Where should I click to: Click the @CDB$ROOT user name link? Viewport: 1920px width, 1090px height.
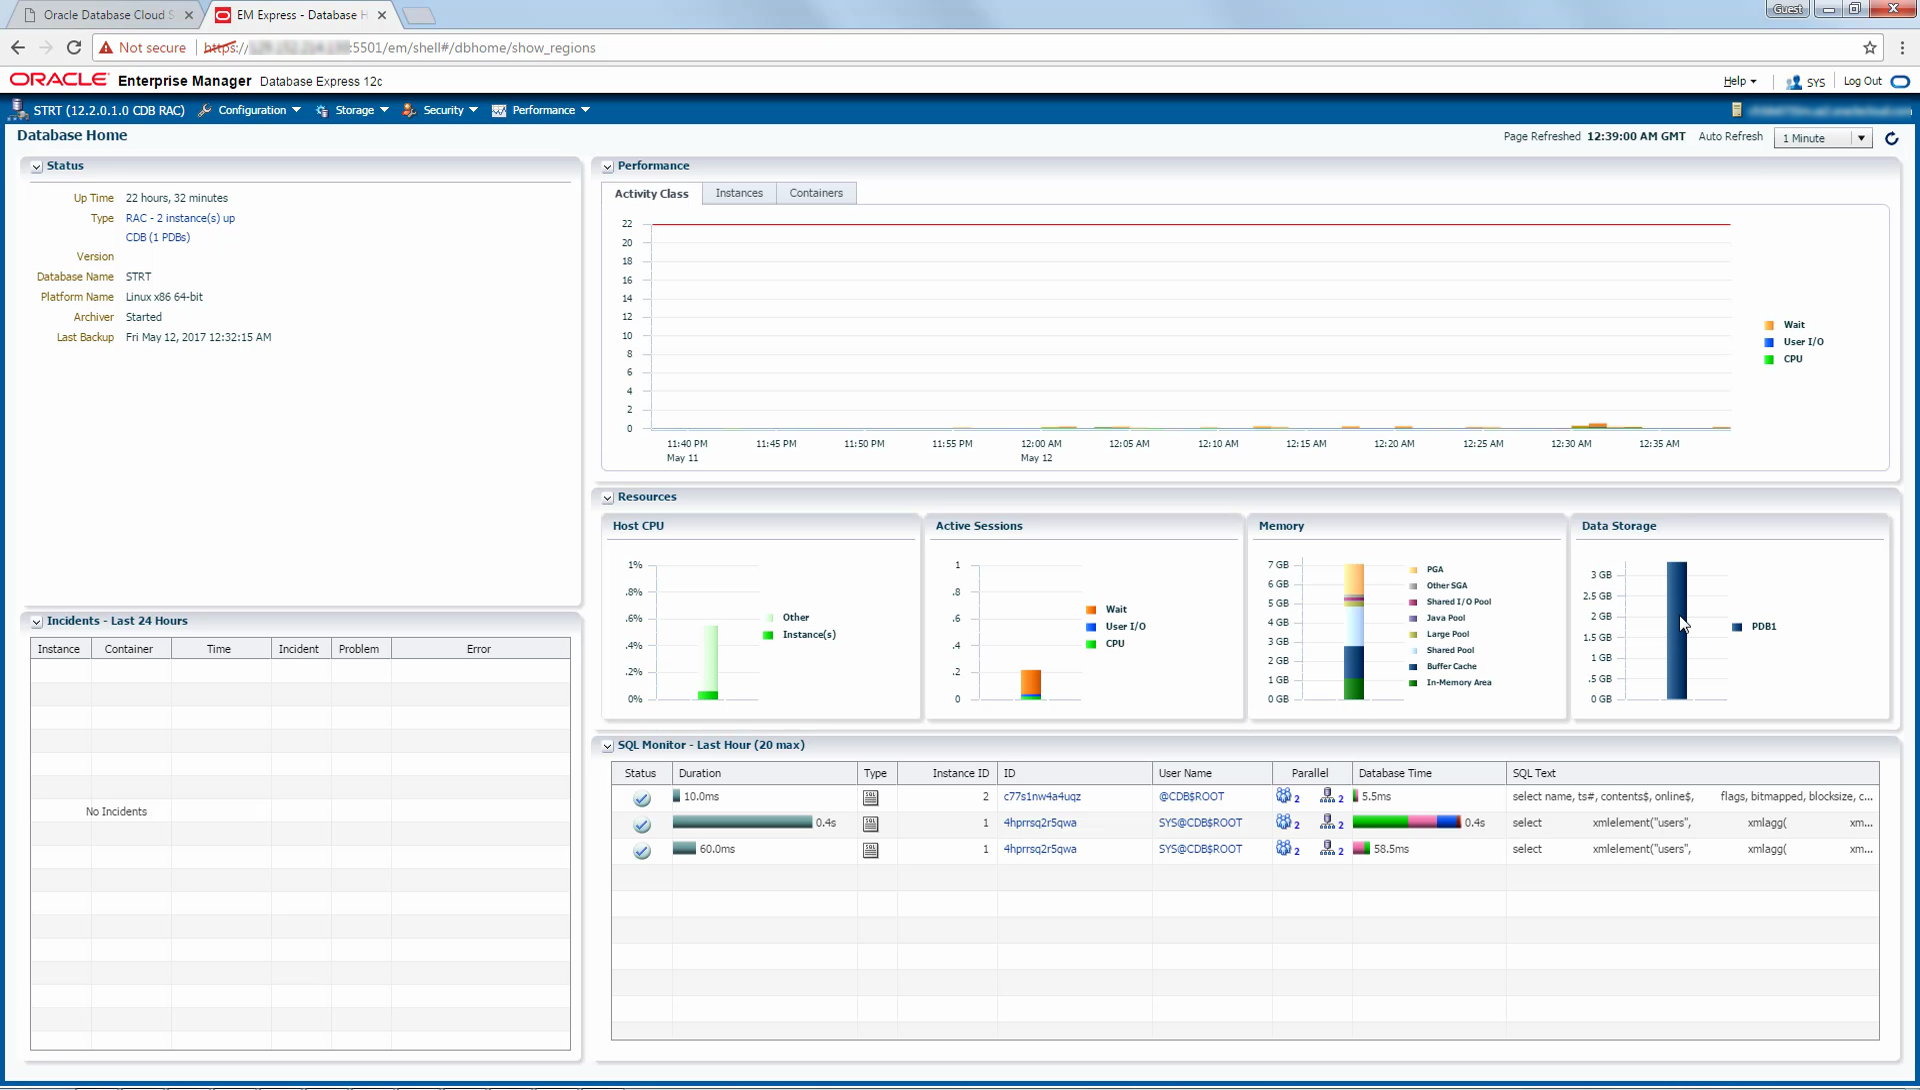pos(1191,797)
